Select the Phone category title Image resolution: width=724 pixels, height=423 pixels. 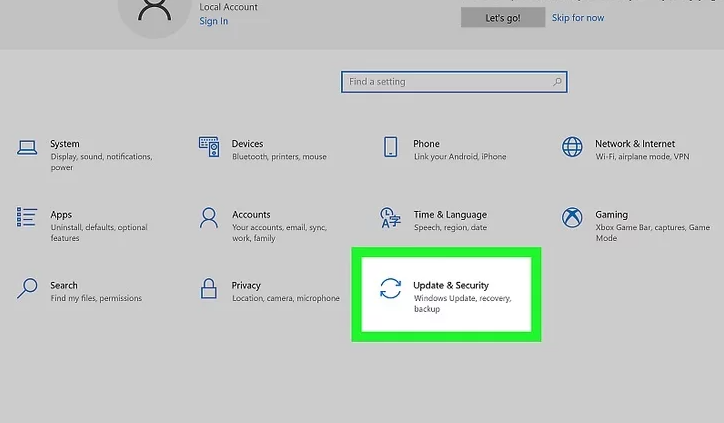click(426, 144)
